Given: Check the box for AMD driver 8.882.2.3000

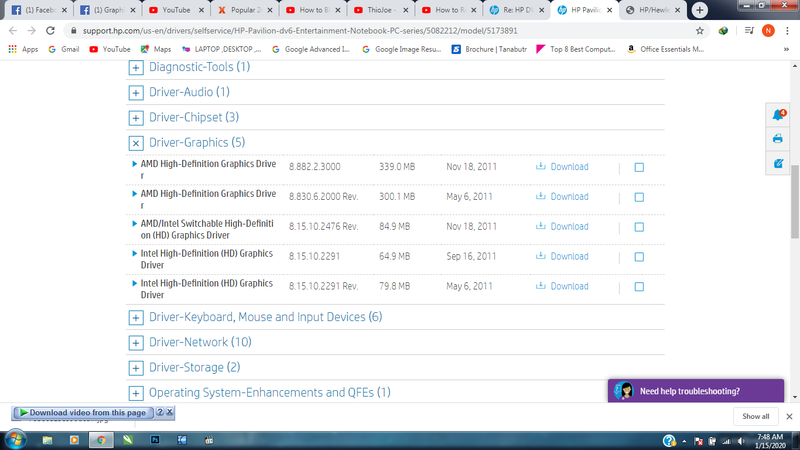Looking at the screenshot, I should coord(639,167).
